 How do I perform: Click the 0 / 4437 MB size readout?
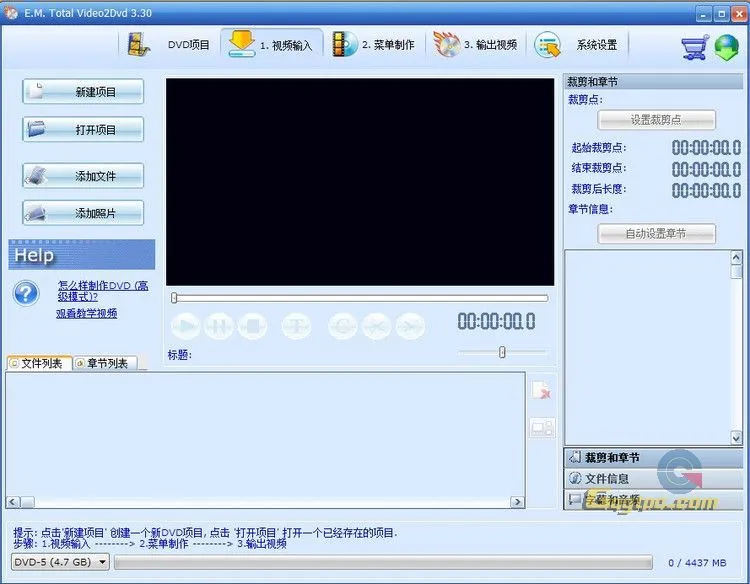pos(697,563)
